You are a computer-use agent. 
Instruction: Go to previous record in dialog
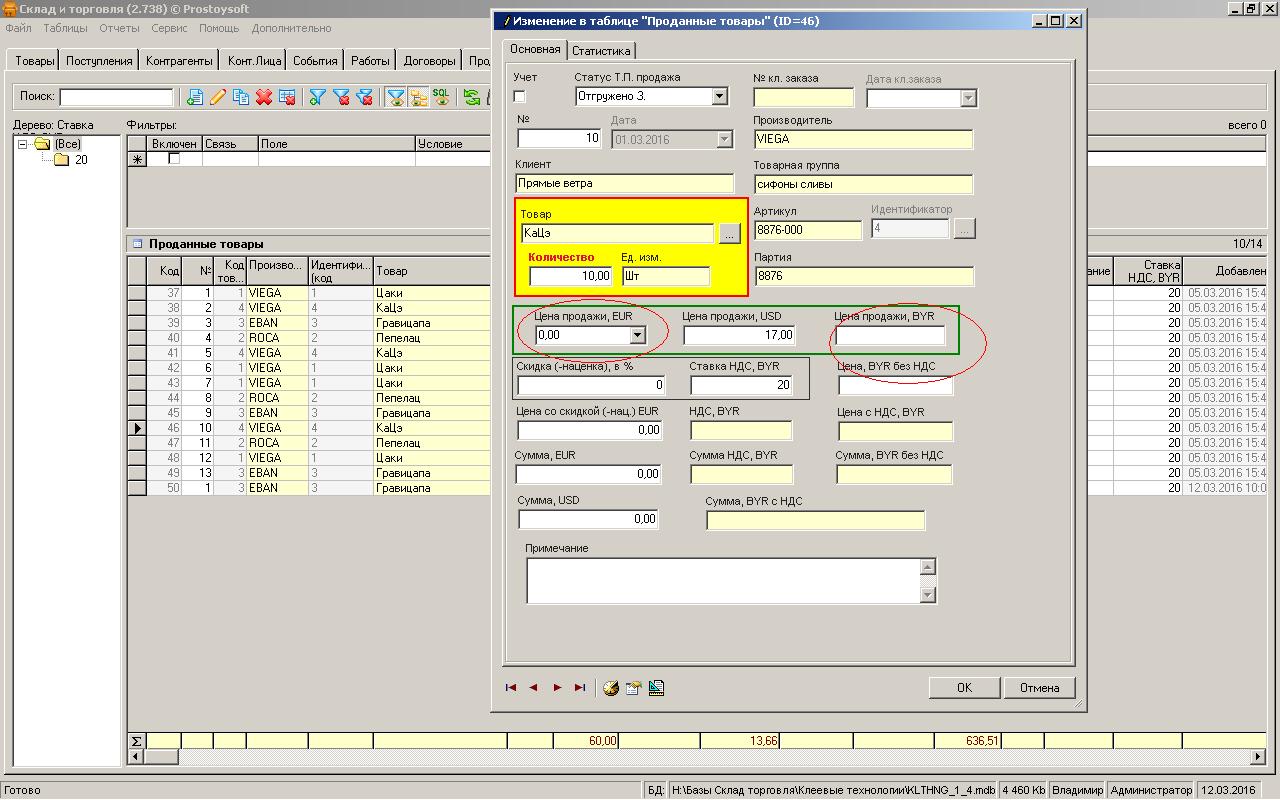533,688
